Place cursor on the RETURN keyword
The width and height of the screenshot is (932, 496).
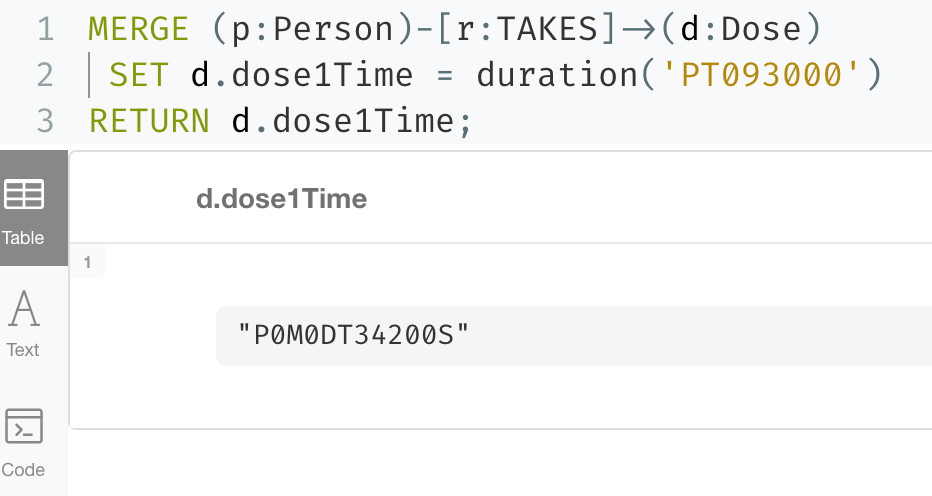[149, 121]
